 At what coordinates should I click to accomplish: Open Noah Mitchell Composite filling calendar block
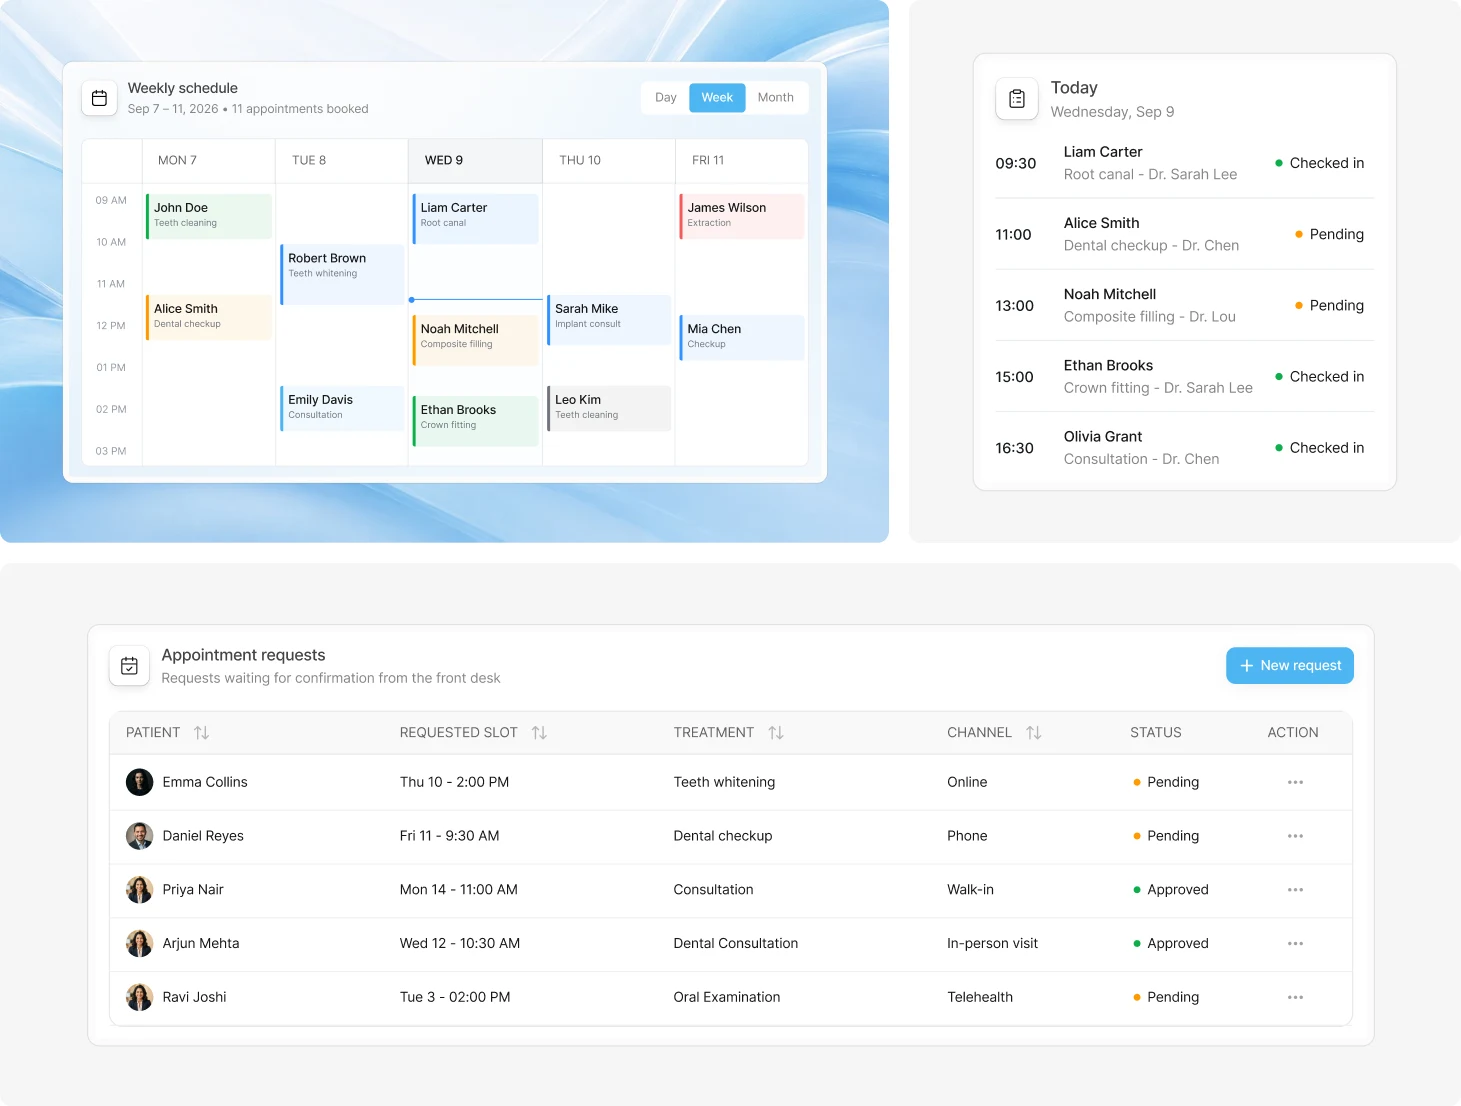(476, 340)
